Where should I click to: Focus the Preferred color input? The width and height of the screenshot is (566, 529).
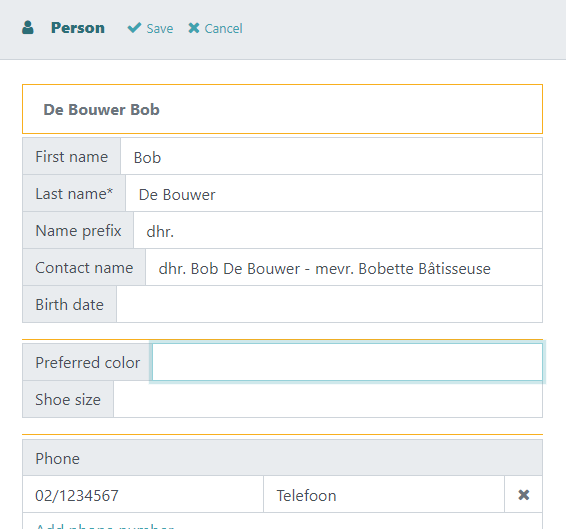point(347,362)
